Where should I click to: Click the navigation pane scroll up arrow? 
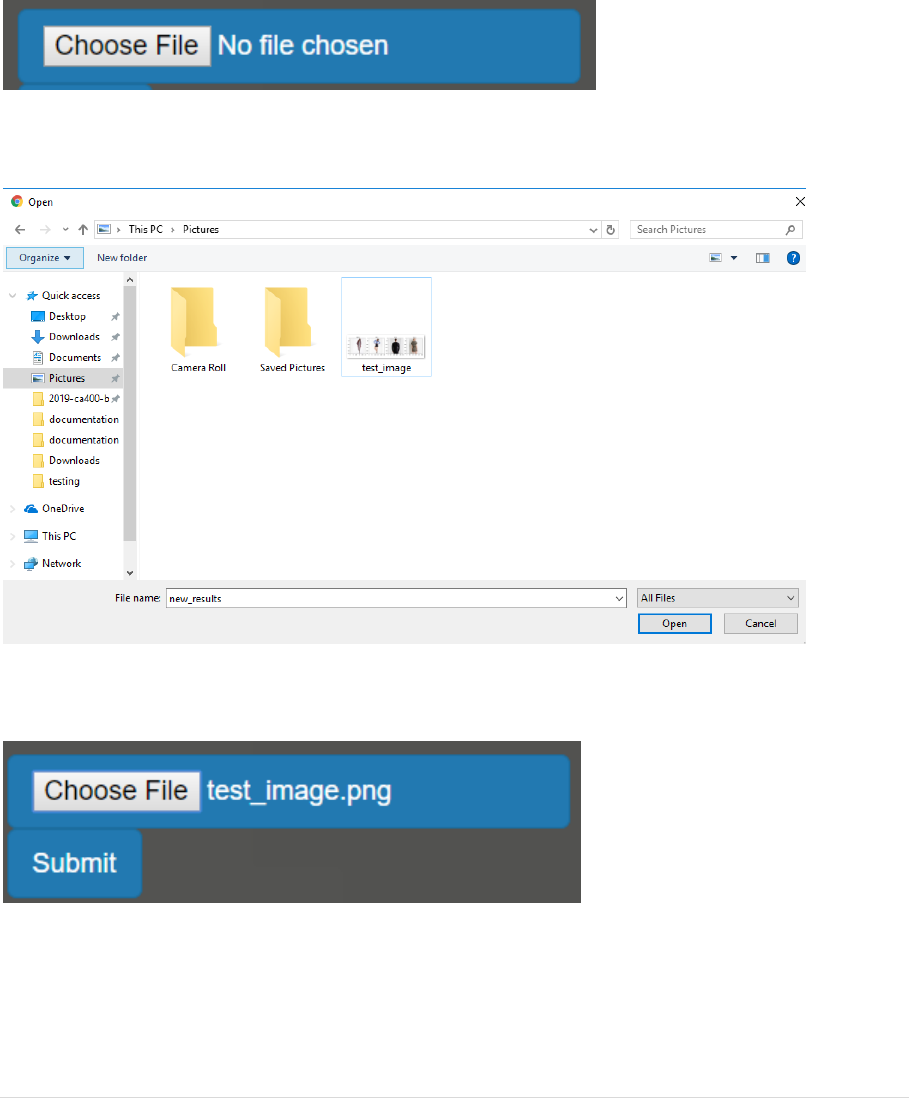(x=130, y=280)
